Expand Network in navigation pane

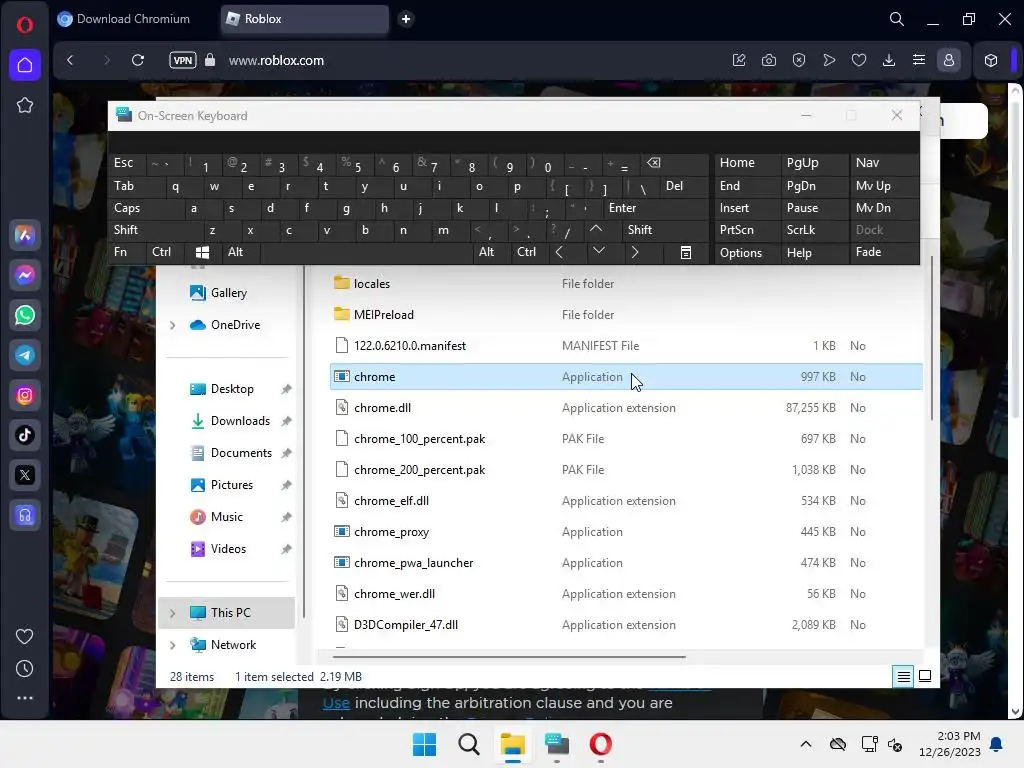[172, 645]
